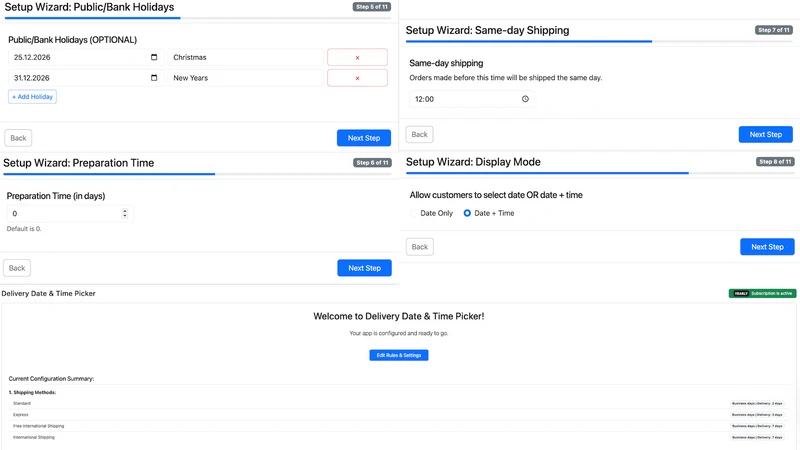The width and height of the screenshot is (800, 450).
Task: Click the yearly Subscription is active badge
Action: (x=762, y=293)
